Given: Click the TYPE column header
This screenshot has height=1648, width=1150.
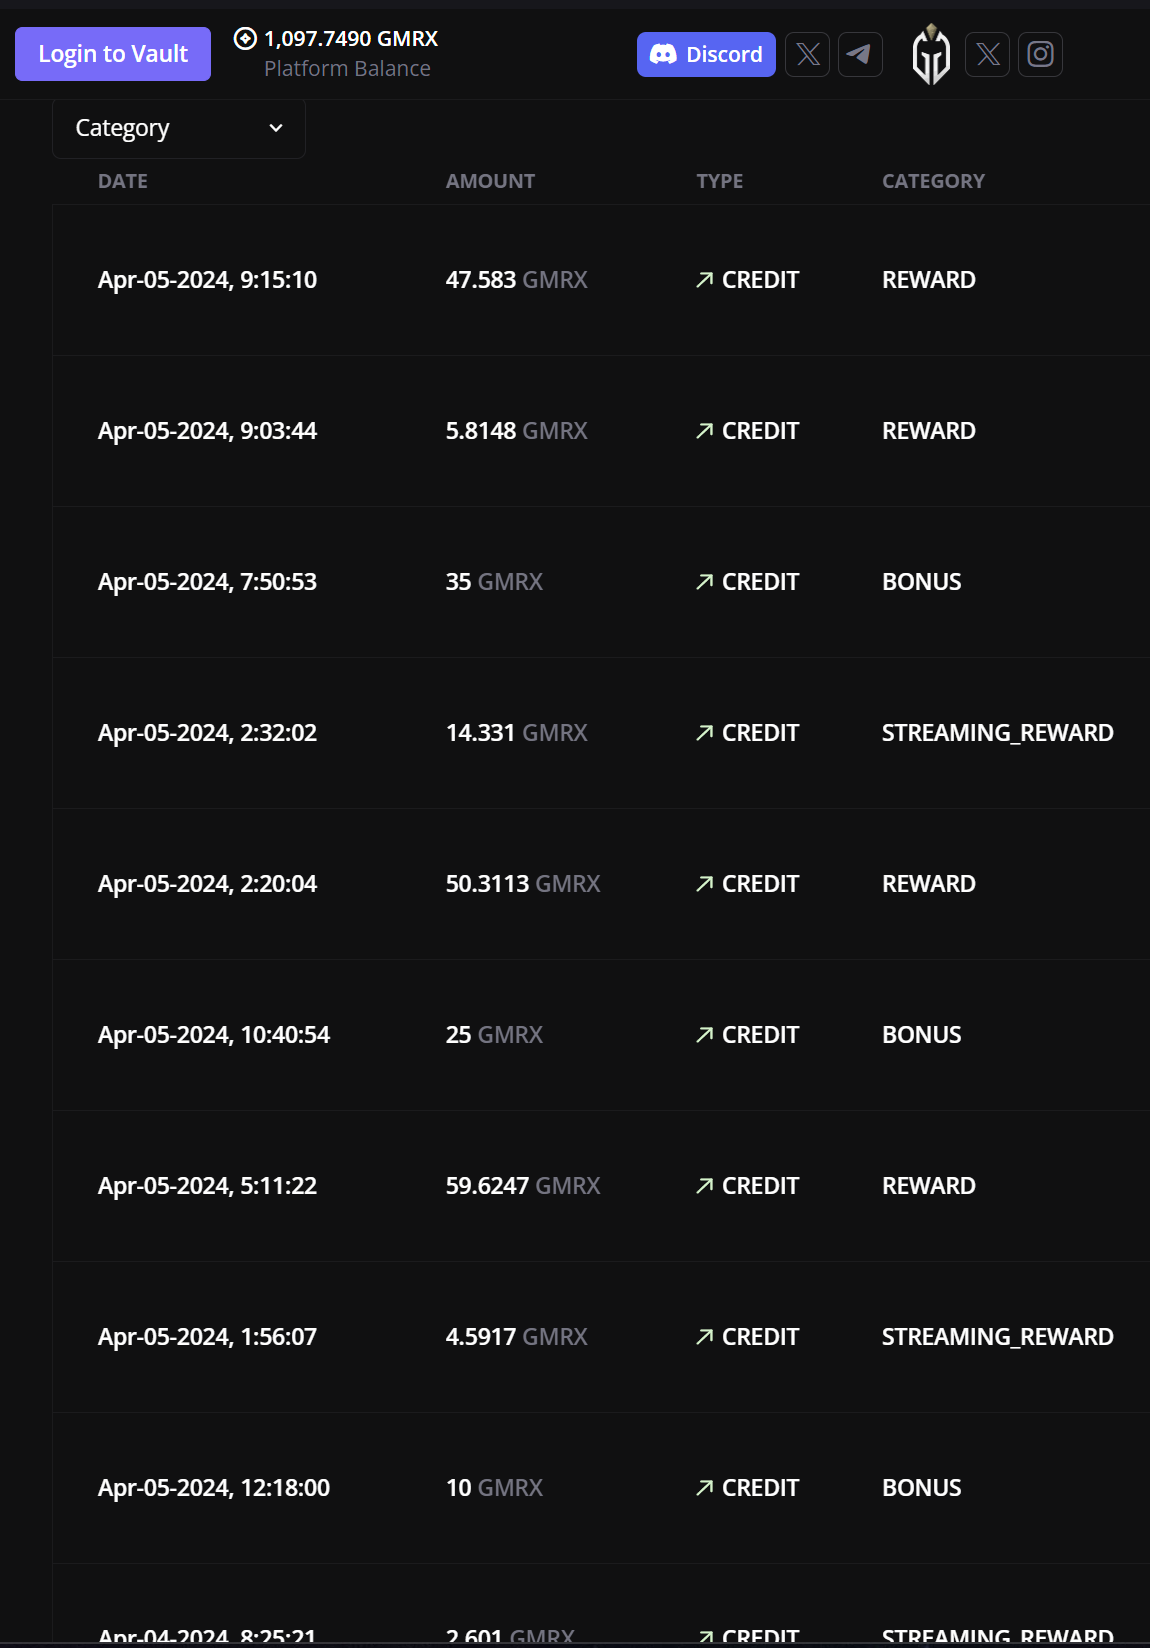Looking at the screenshot, I should 720,181.
